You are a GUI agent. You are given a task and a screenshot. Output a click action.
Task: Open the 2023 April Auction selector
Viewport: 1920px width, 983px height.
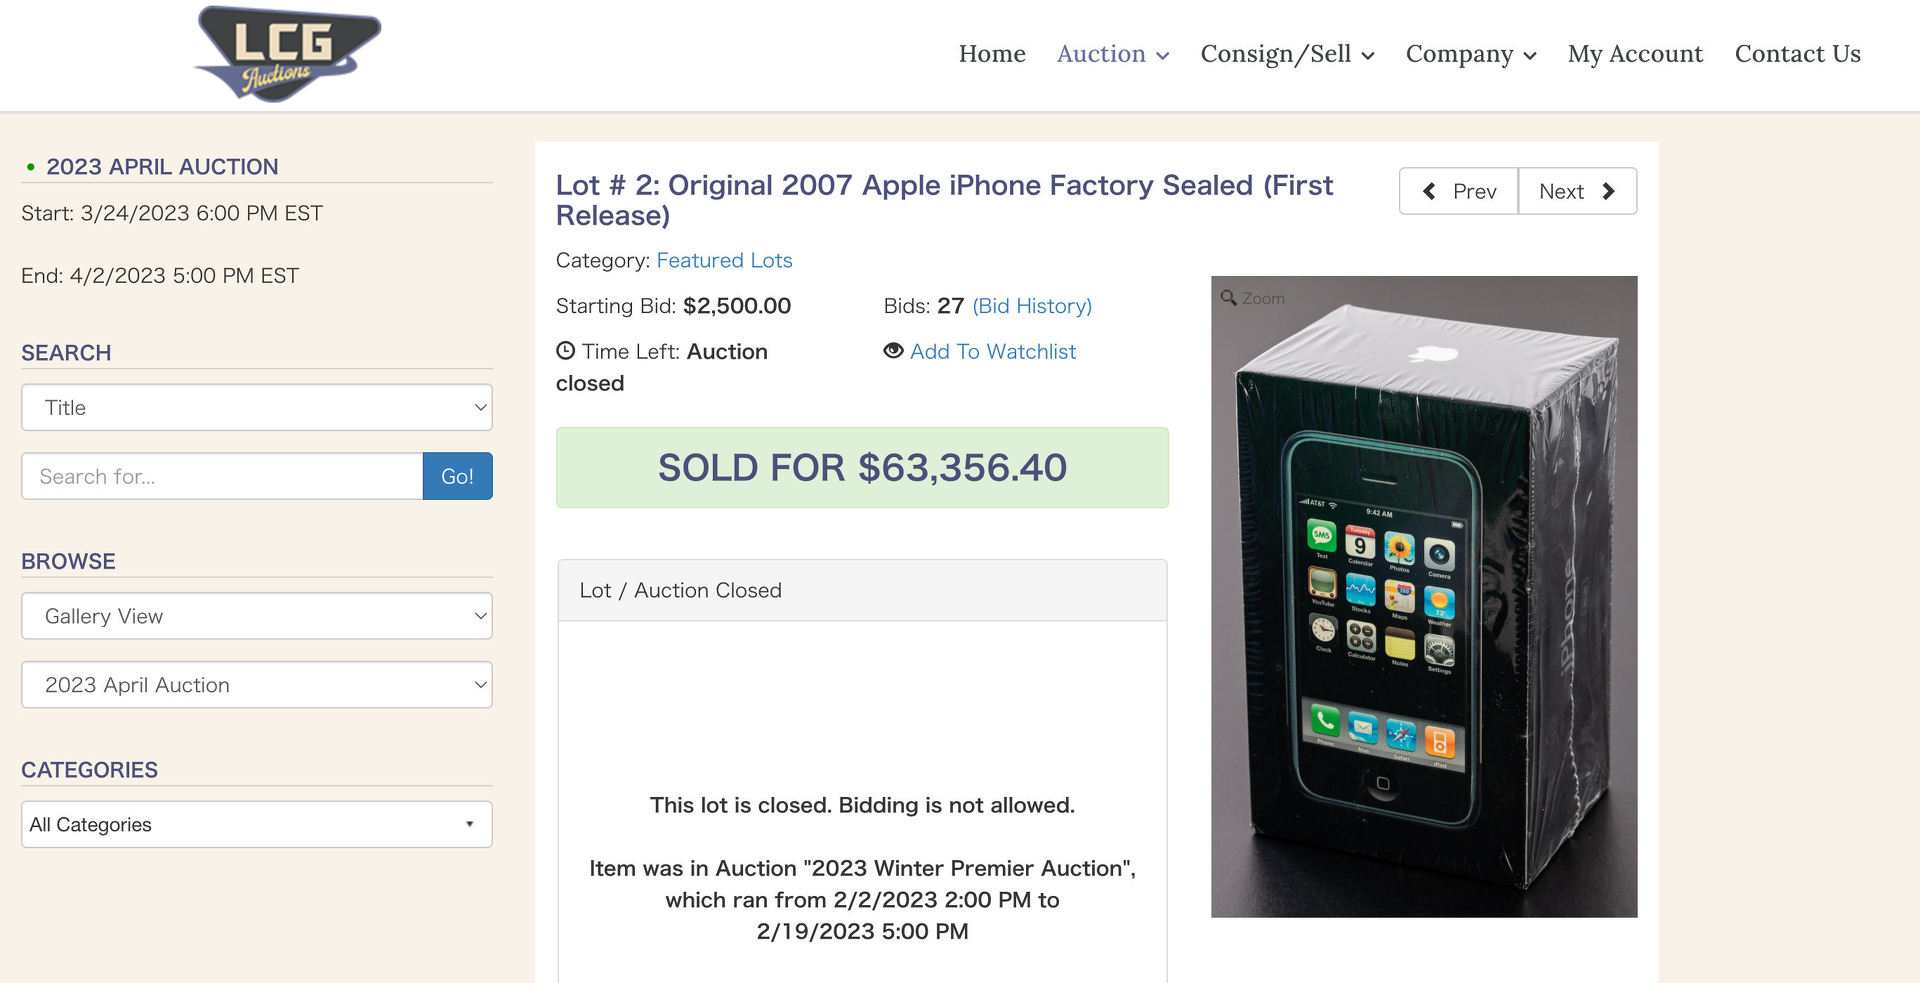[257, 685]
